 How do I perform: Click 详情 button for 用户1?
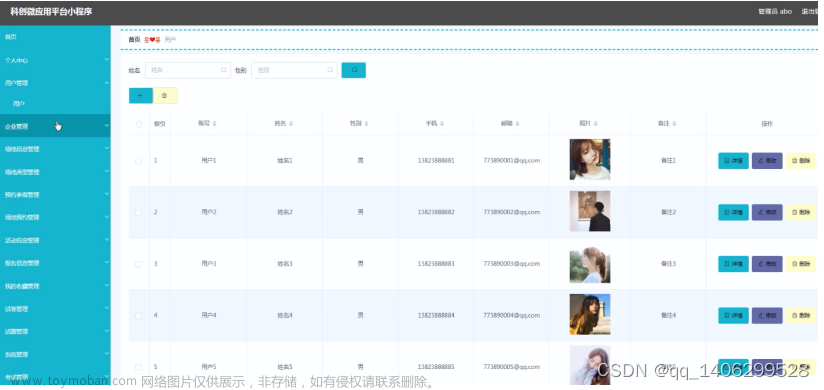[x=733, y=161]
